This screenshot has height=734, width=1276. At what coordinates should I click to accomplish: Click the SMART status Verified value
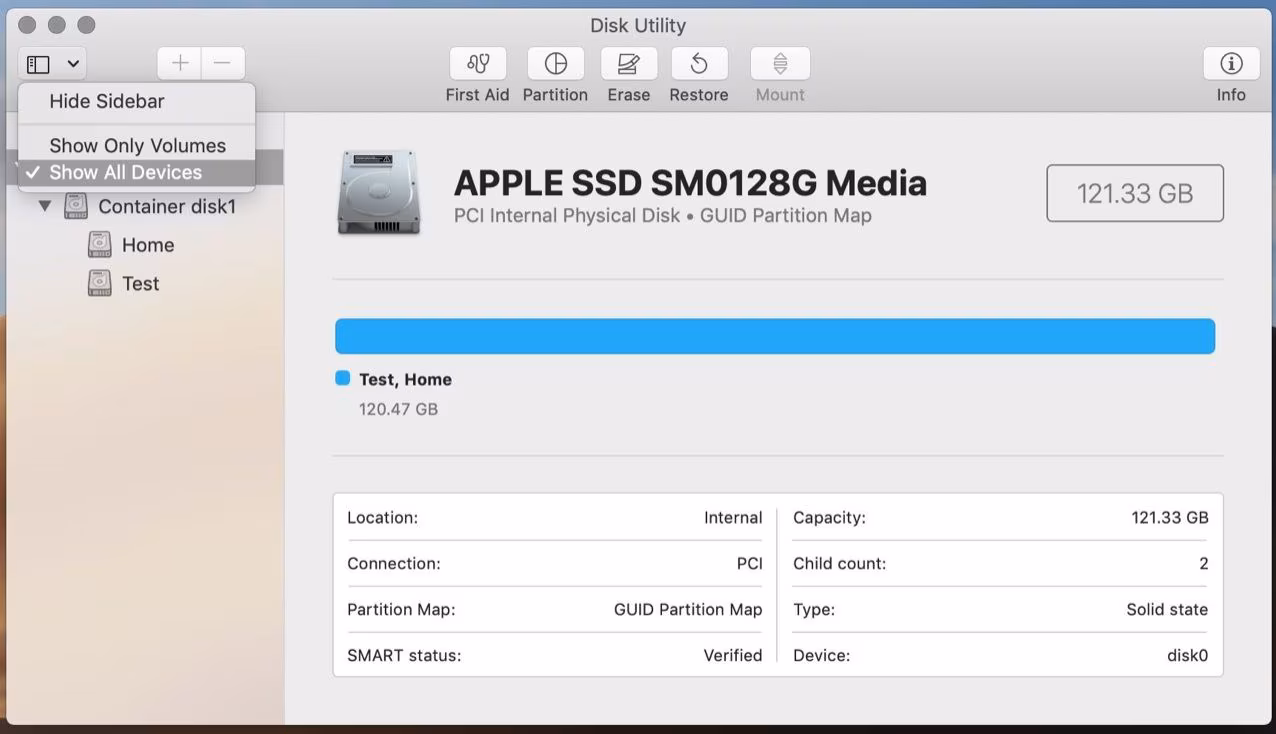coord(733,656)
